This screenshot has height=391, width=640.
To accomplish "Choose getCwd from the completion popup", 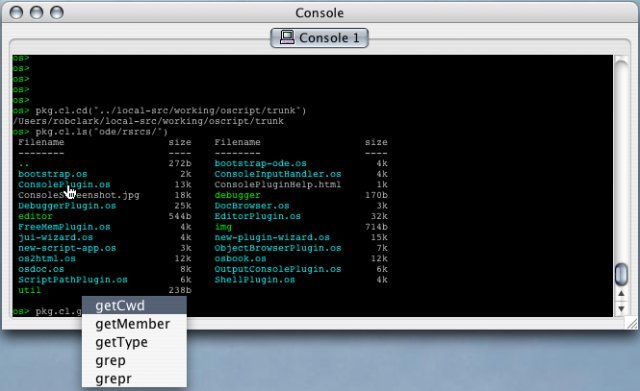I will pyautogui.click(x=134, y=306).
